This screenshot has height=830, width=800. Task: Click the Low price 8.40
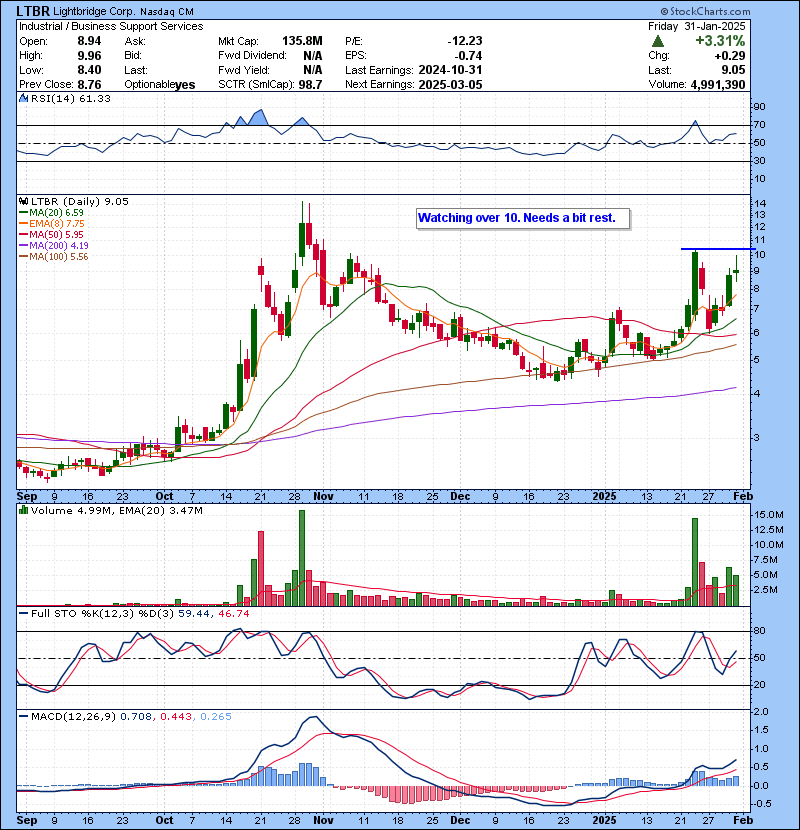[89, 70]
